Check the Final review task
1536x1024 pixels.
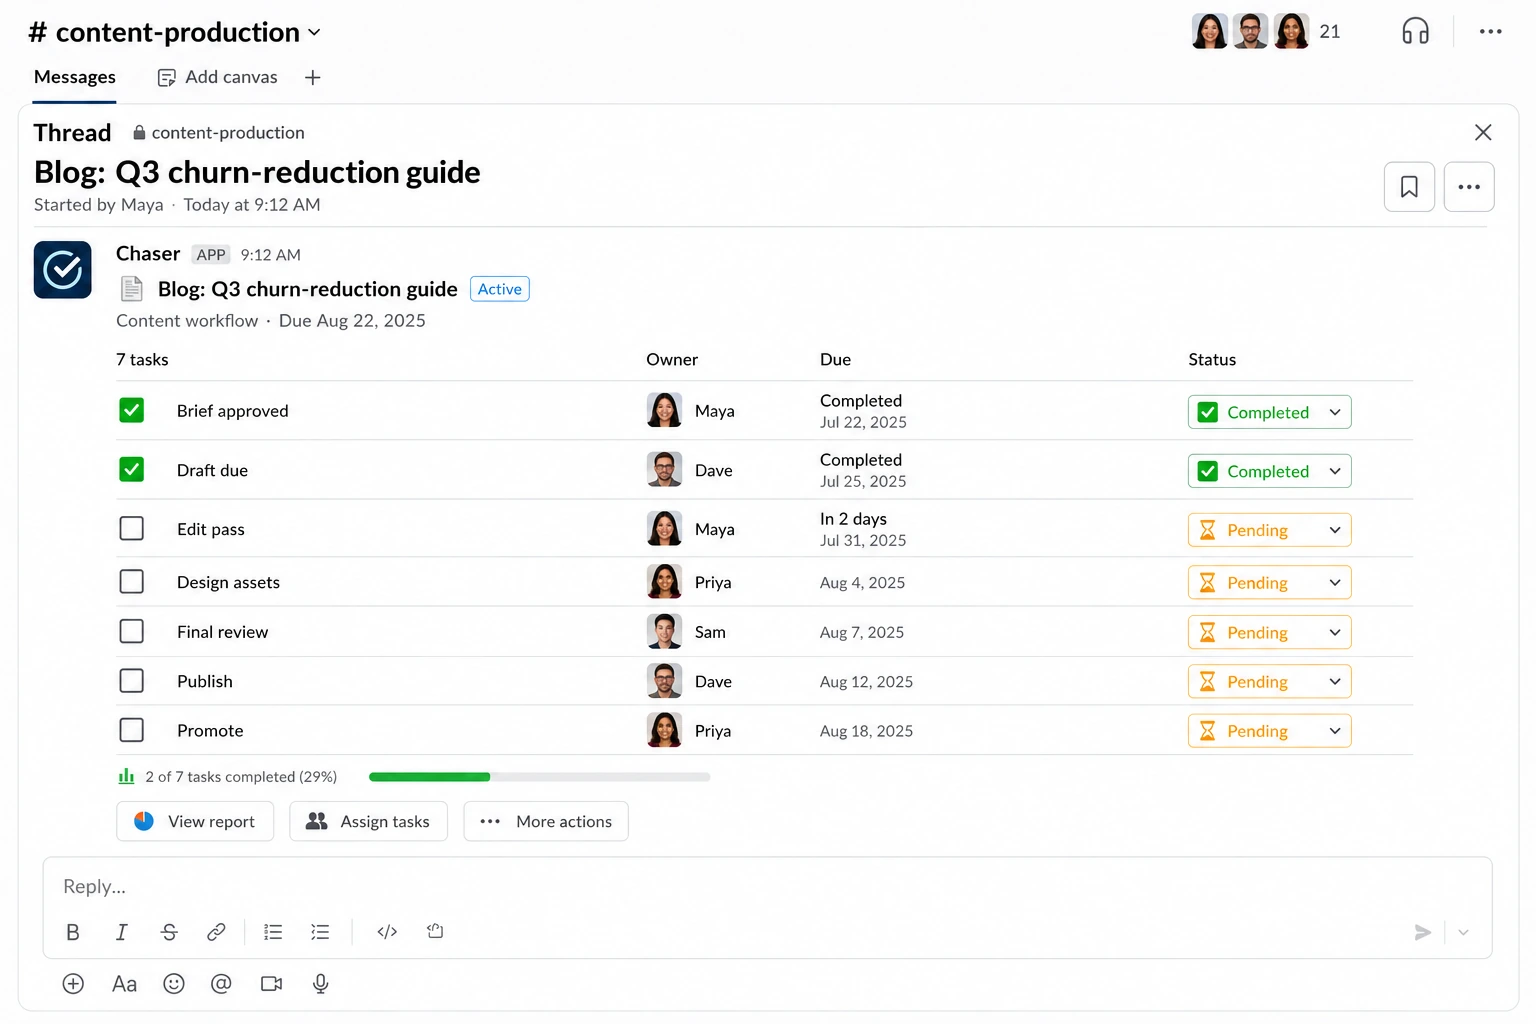(131, 631)
